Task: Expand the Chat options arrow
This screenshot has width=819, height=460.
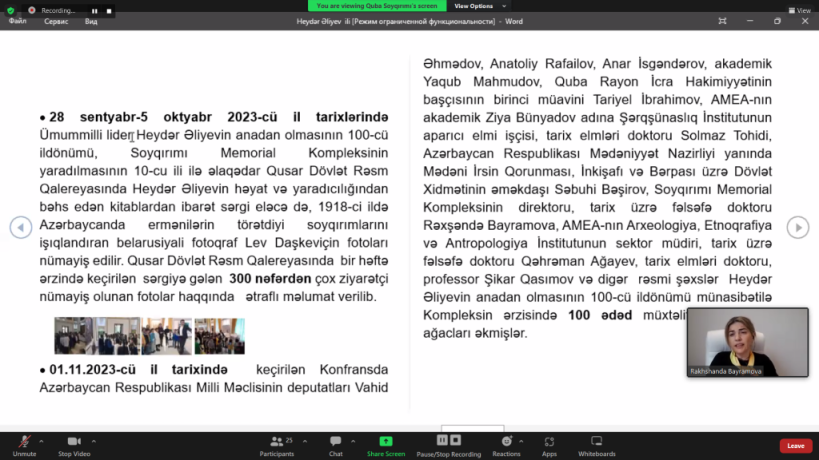Action: click(x=353, y=442)
